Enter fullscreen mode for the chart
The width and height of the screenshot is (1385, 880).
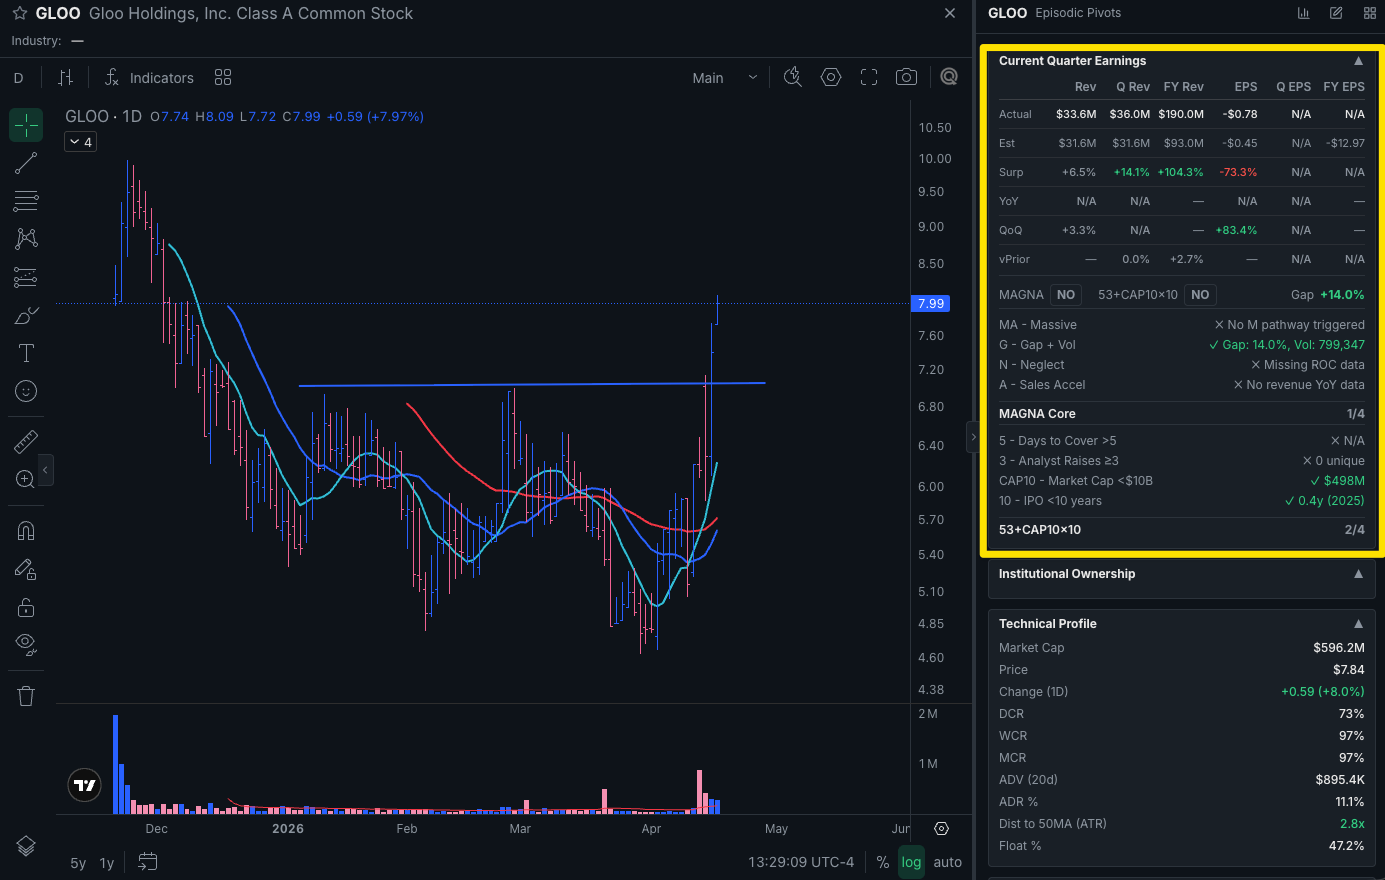click(869, 77)
